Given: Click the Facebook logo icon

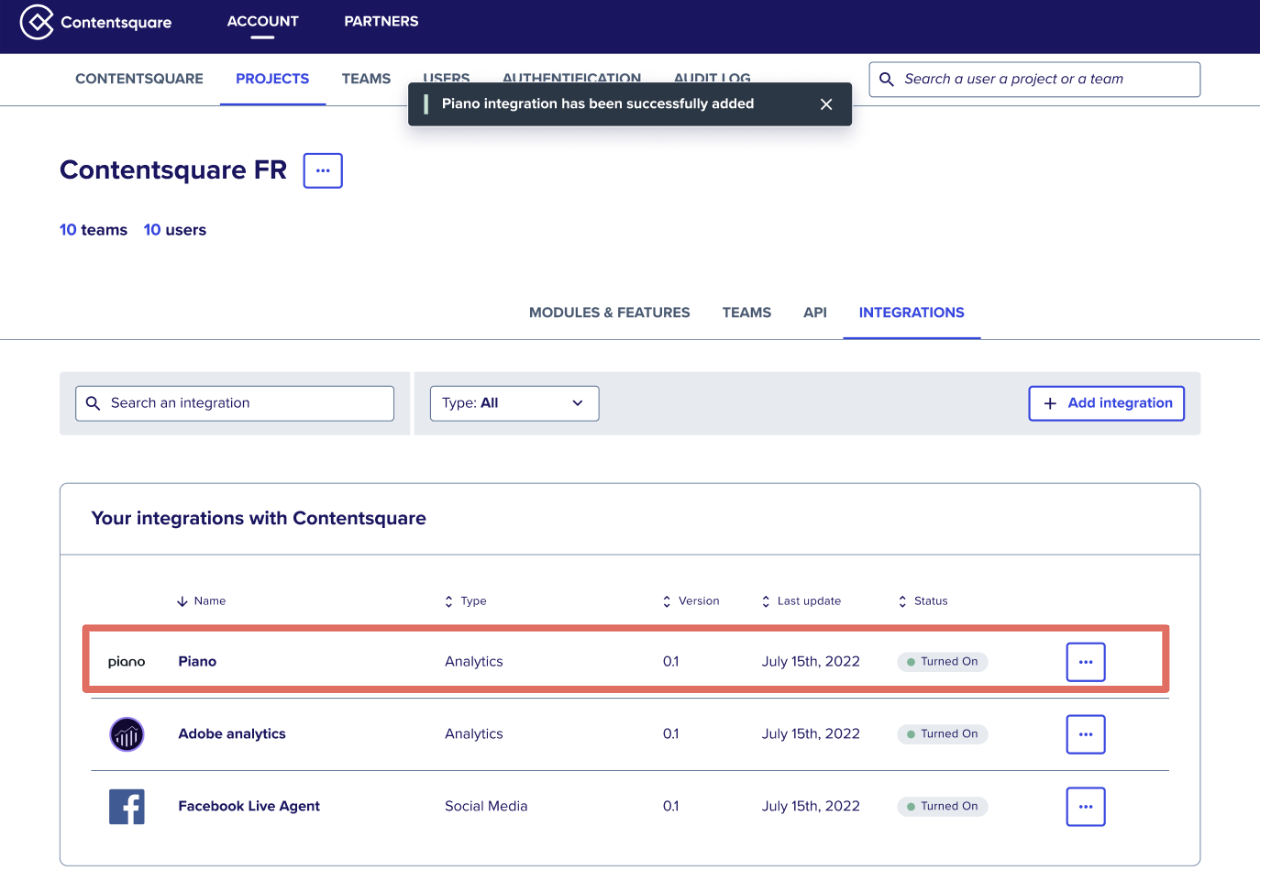Looking at the screenshot, I should [127, 806].
